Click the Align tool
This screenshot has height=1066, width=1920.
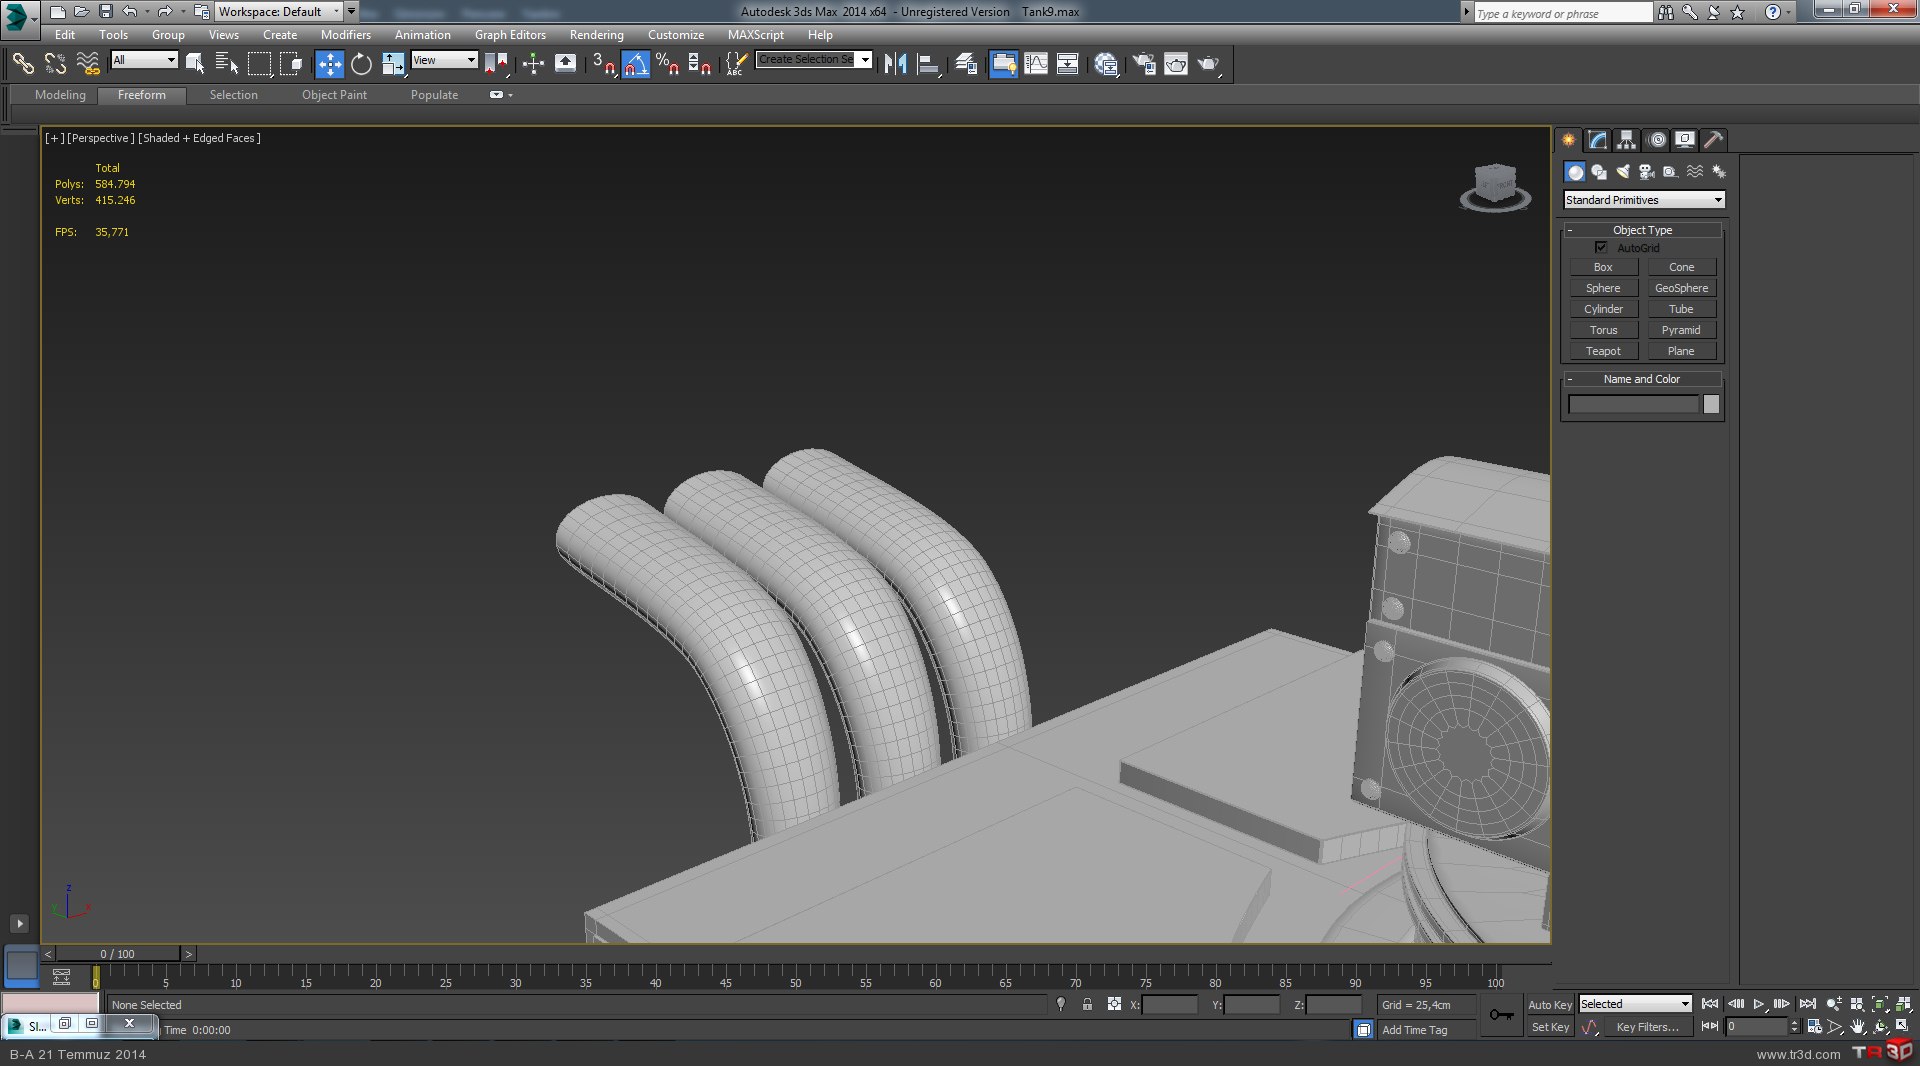point(928,64)
